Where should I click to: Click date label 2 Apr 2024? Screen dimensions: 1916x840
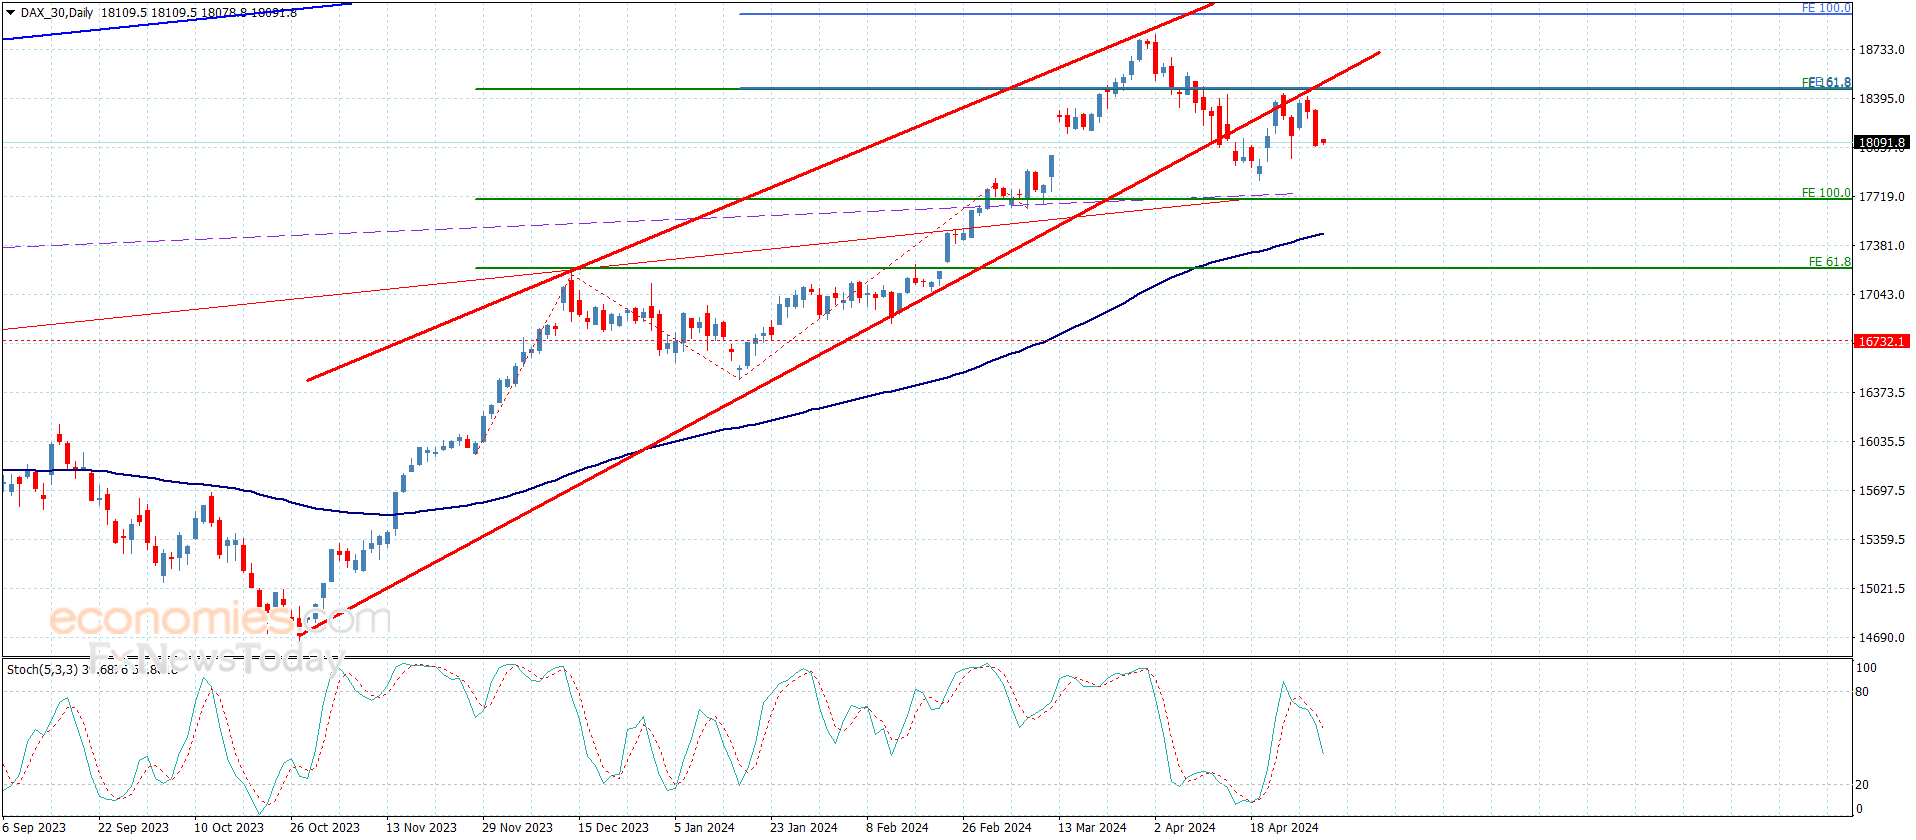click(1185, 827)
